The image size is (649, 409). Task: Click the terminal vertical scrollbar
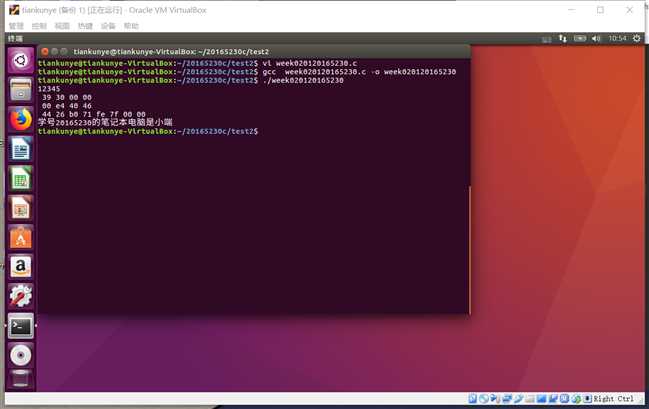coord(470,250)
